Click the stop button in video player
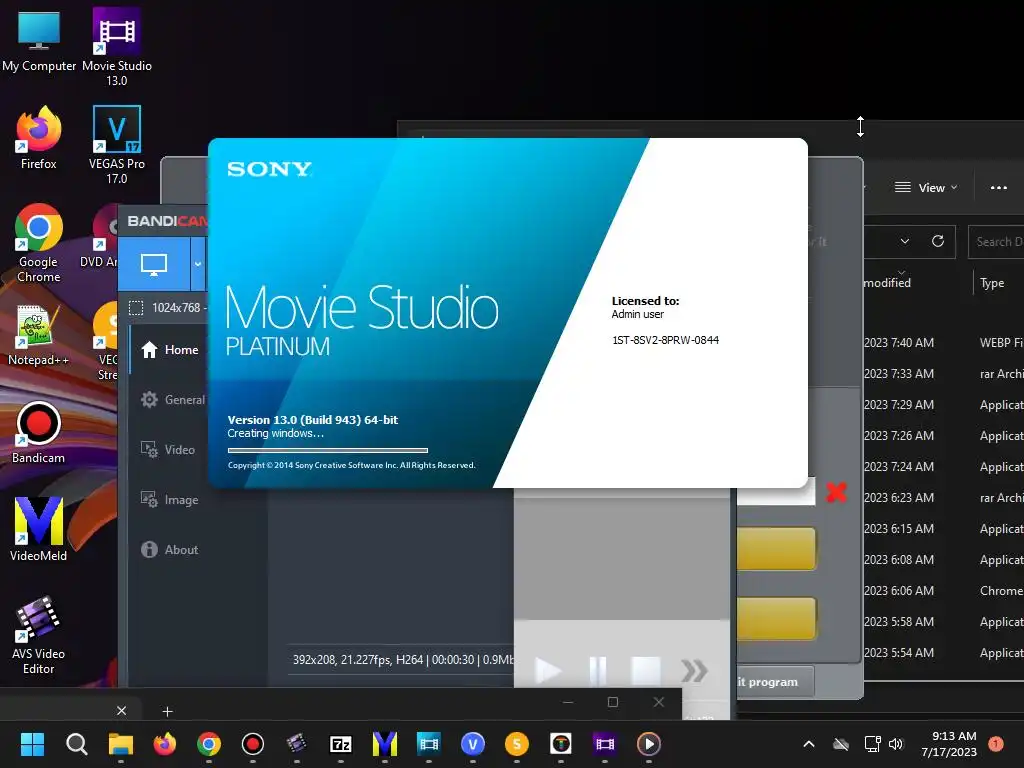Viewport: 1024px width, 768px height. [645, 671]
